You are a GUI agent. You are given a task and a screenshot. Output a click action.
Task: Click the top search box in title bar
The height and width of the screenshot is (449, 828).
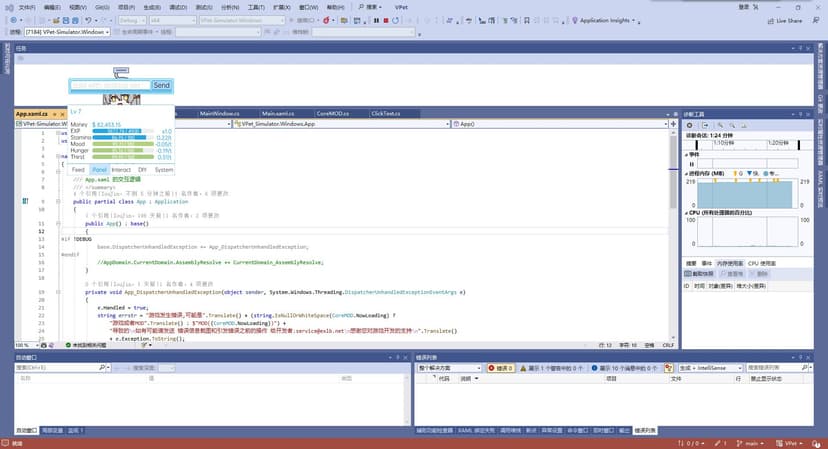click(x=370, y=7)
